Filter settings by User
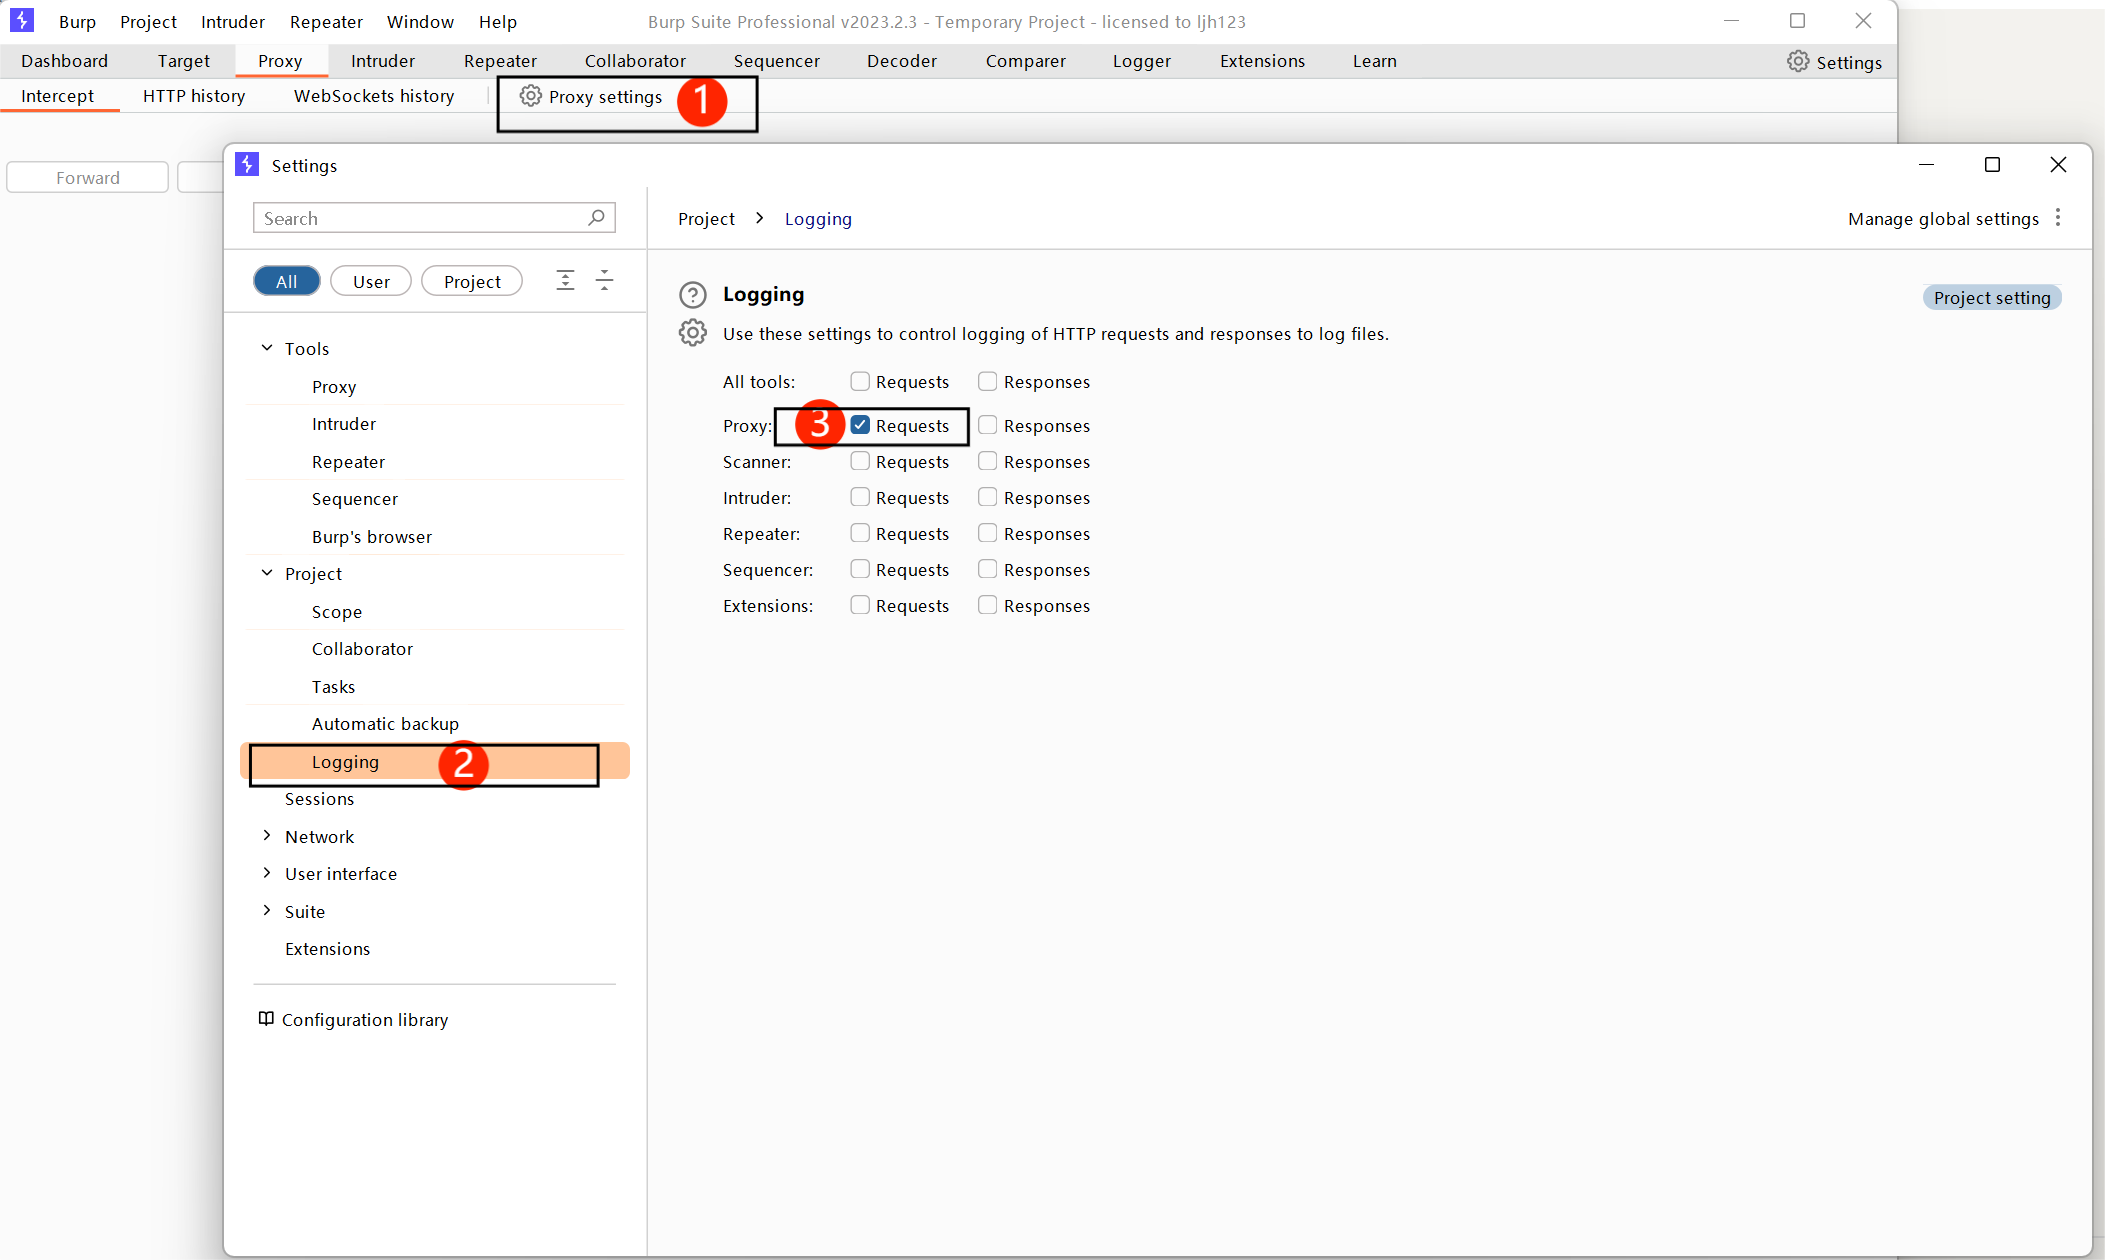 click(371, 281)
